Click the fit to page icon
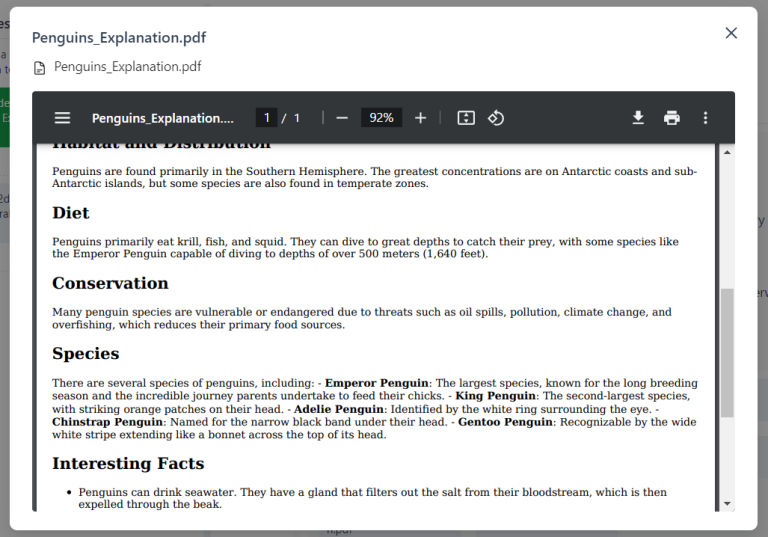Image resolution: width=768 pixels, height=537 pixels. click(466, 118)
